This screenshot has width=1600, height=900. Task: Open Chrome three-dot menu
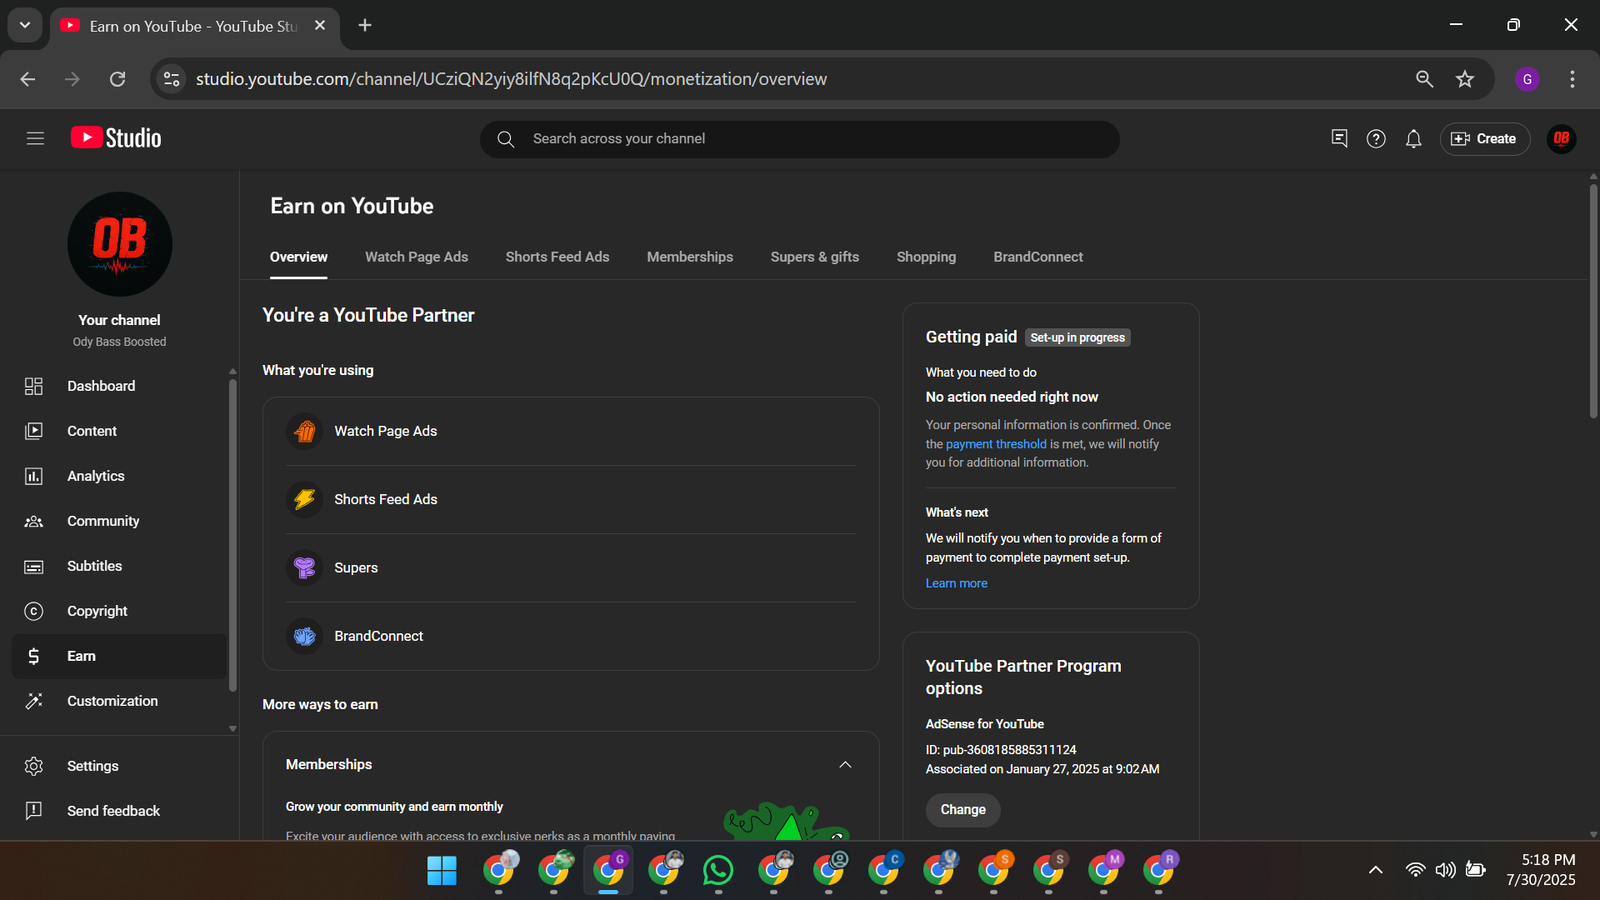click(1572, 79)
